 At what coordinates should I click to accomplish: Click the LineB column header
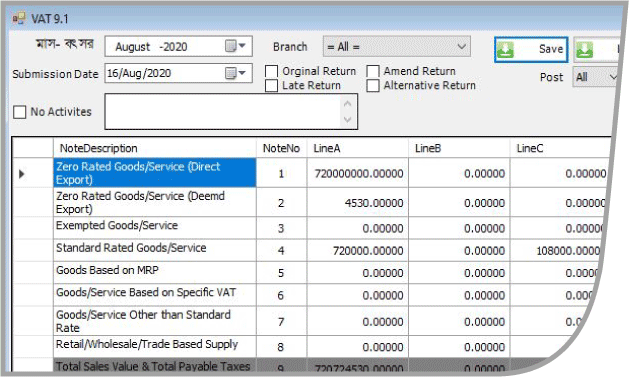[x=459, y=148]
